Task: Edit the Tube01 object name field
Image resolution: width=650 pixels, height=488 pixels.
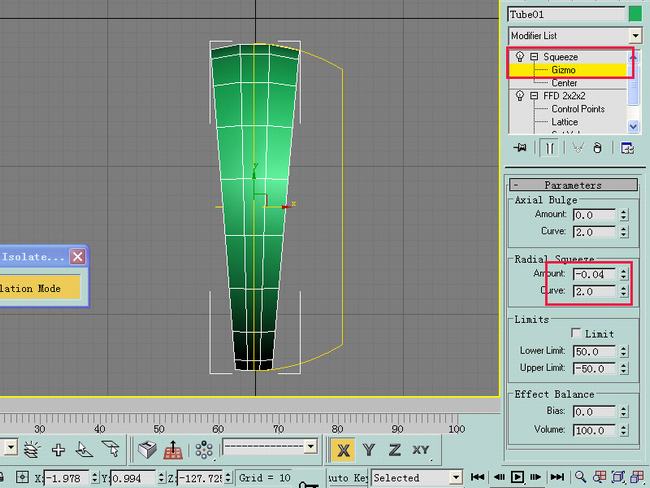Action: tap(566, 14)
